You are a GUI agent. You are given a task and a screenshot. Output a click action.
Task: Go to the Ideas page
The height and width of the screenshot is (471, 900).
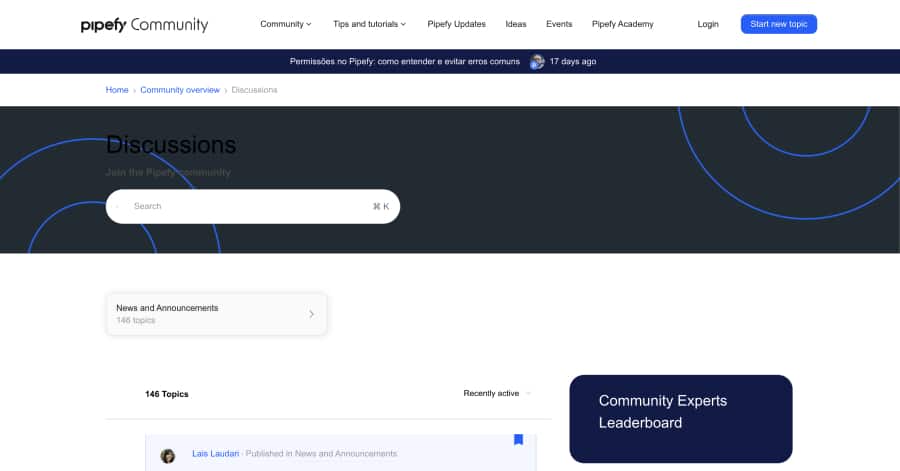(515, 24)
